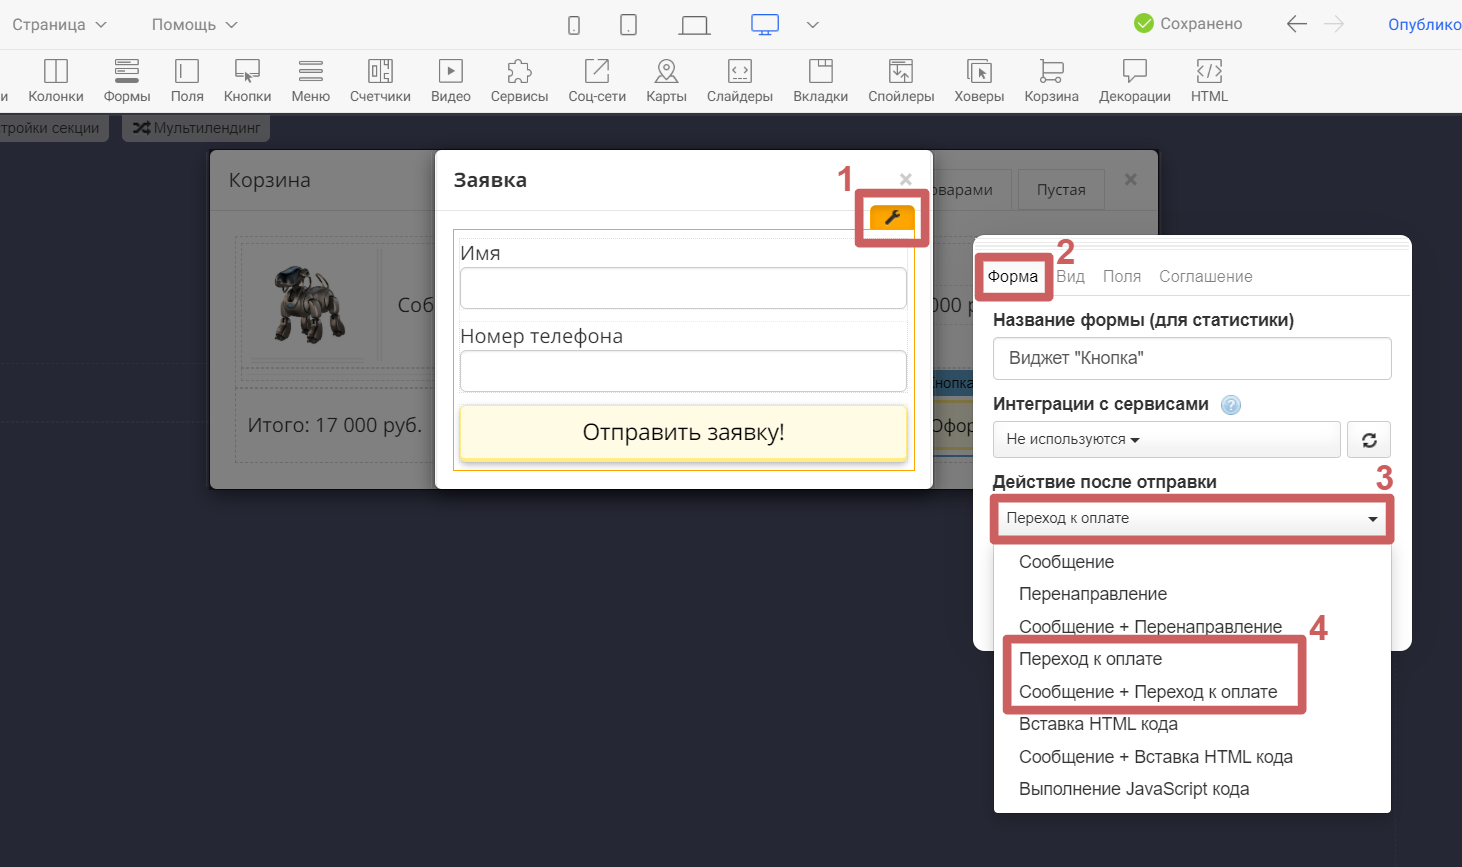Open the 'Действие после отправки' dropdown

1191,519
